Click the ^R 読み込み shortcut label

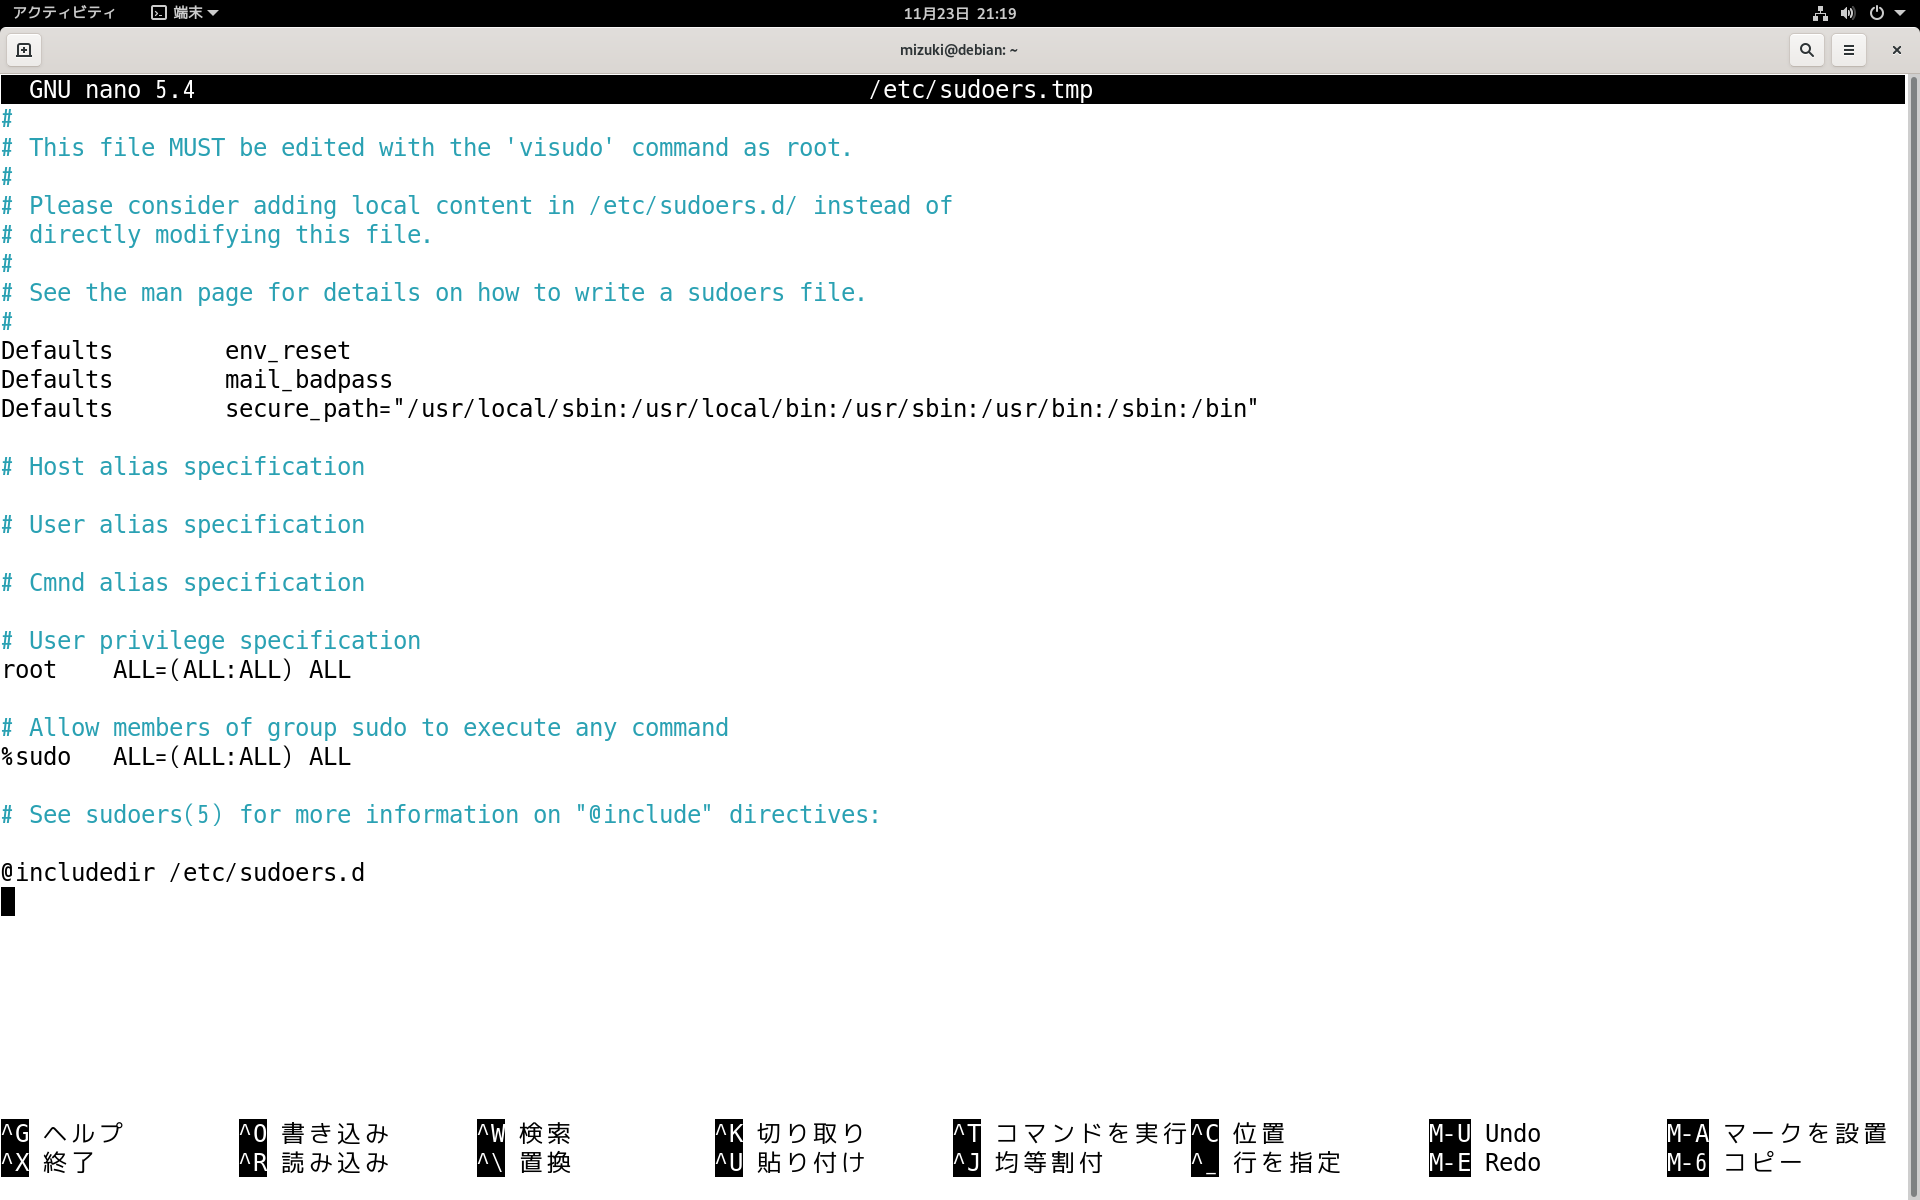click(x=314, y=1162)
